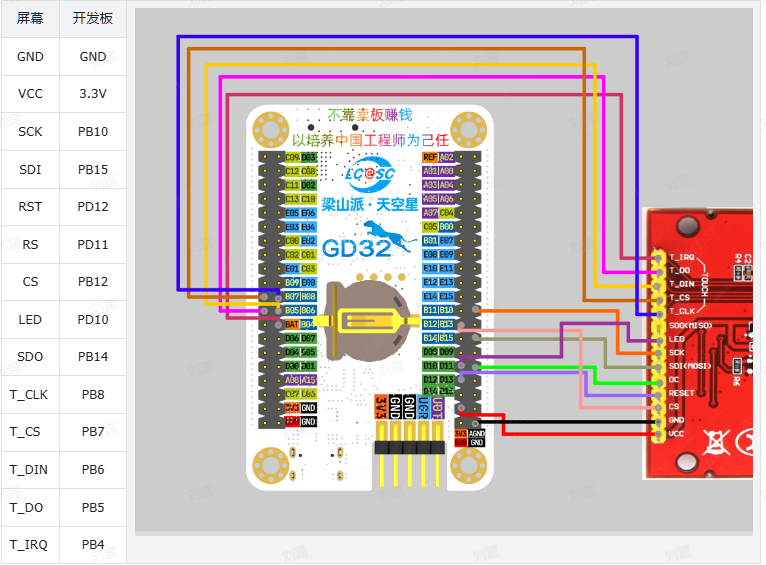Select the PB7 table cell
The width and height of the screenshot is (766, 565).
[93, 432]
